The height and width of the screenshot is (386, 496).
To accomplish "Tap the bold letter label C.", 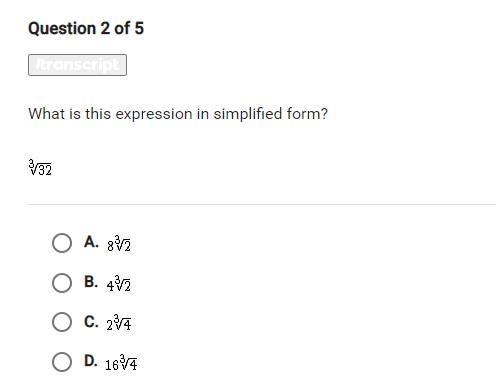I will coord(91,322).
